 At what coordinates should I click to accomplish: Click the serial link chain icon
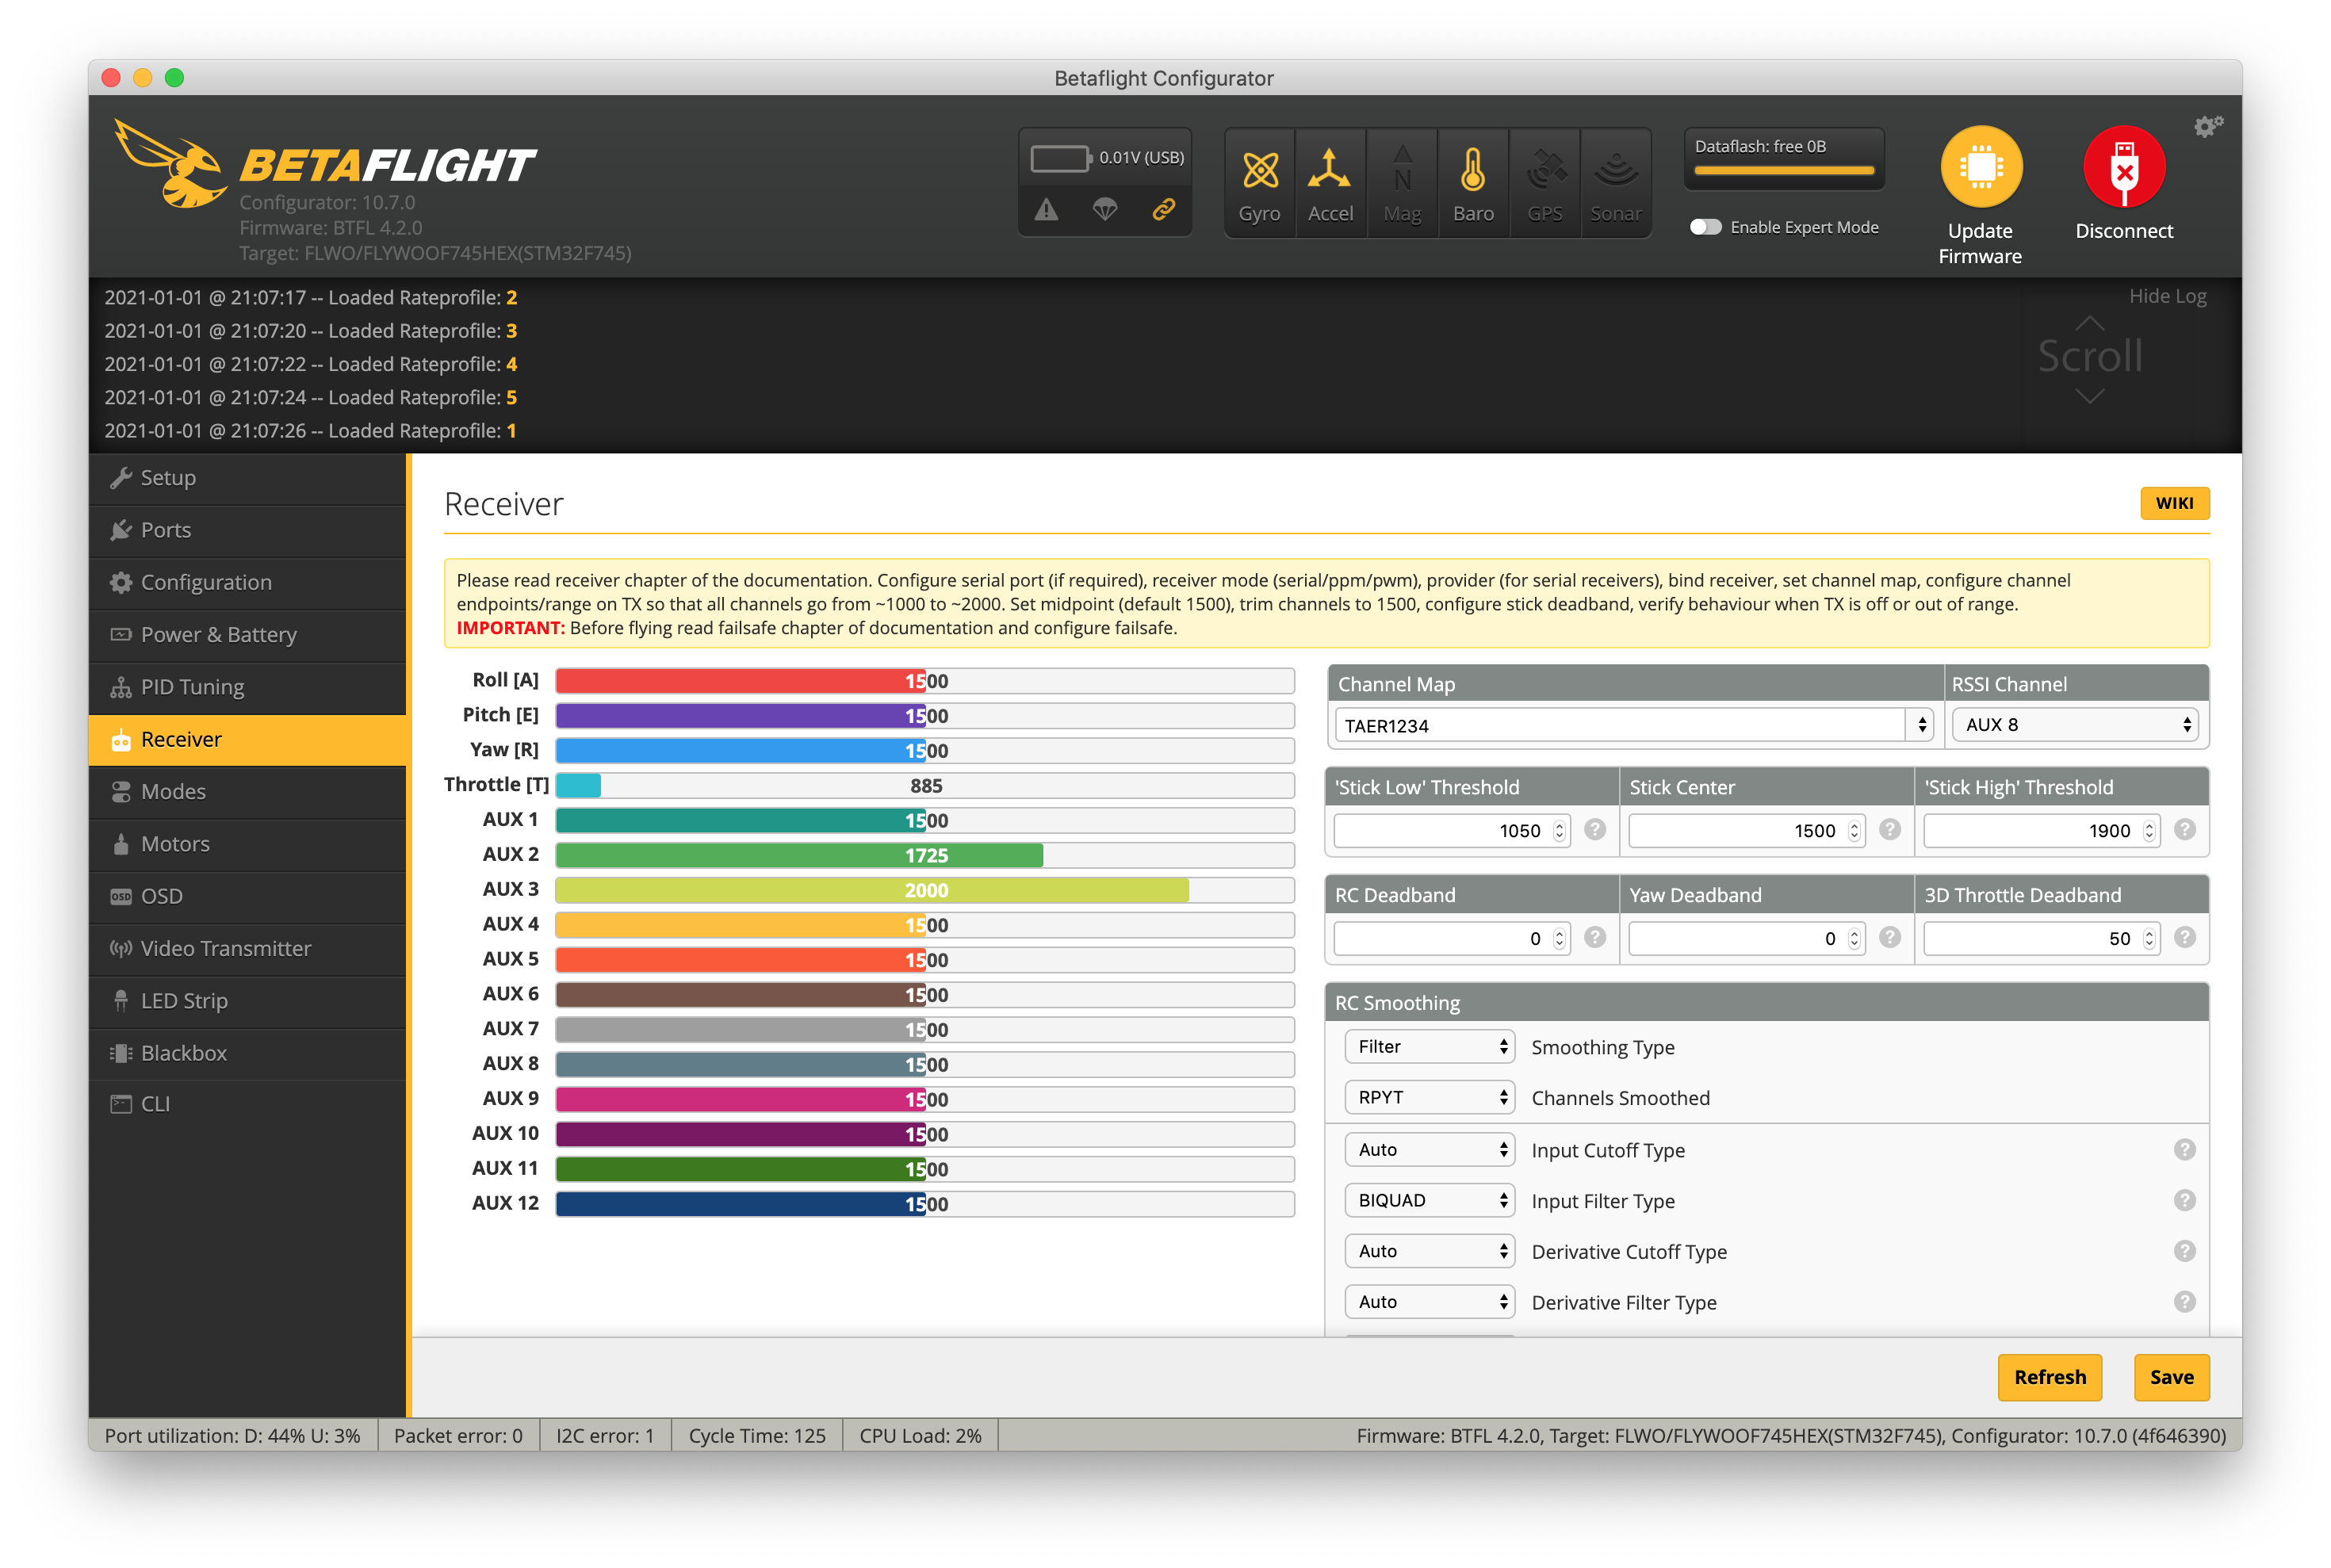(1163, 210)
